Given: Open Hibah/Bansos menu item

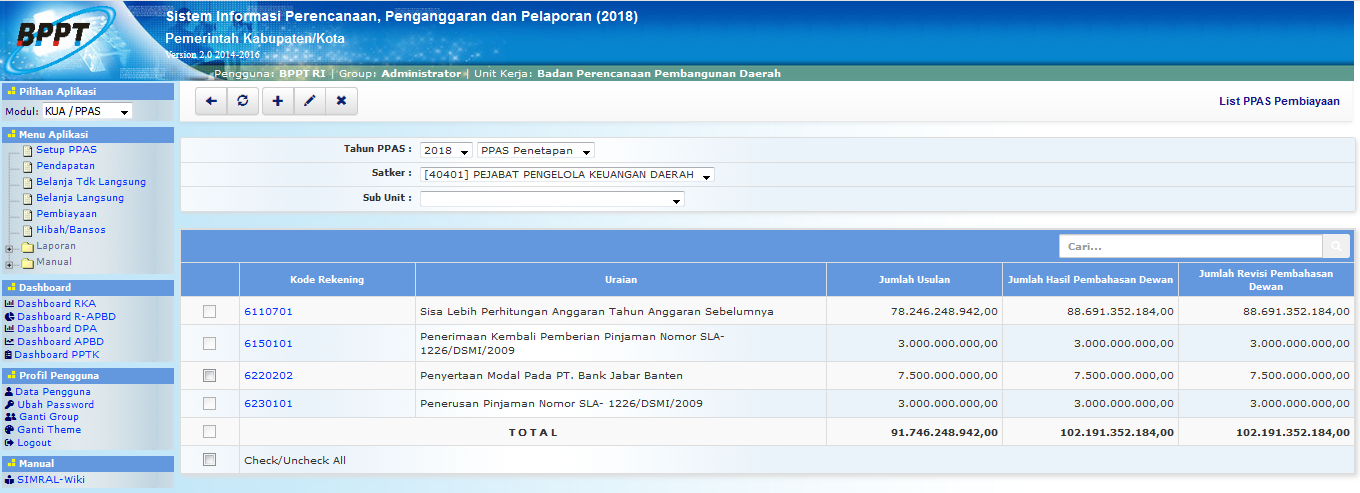Looking at the screenshot, I should 71,230.
